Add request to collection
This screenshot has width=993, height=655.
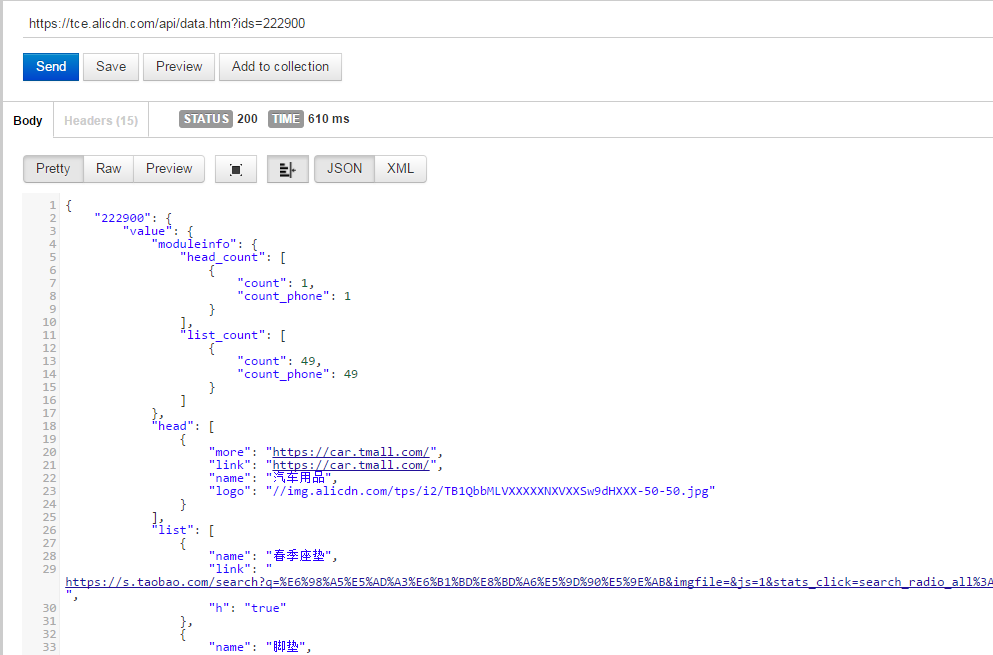[x=280, y=67]
